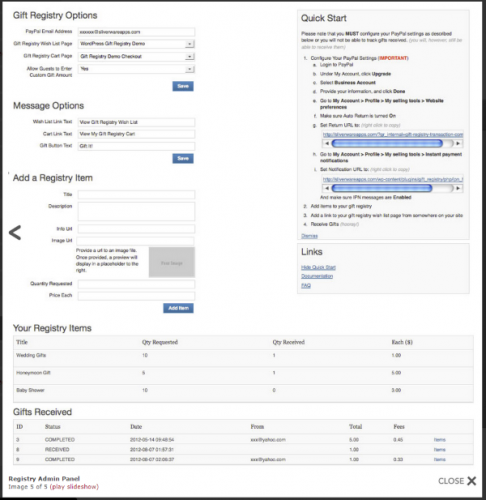Click the Notification URL link
This screenshot has height=500, width=486.
tap(393, 179)
